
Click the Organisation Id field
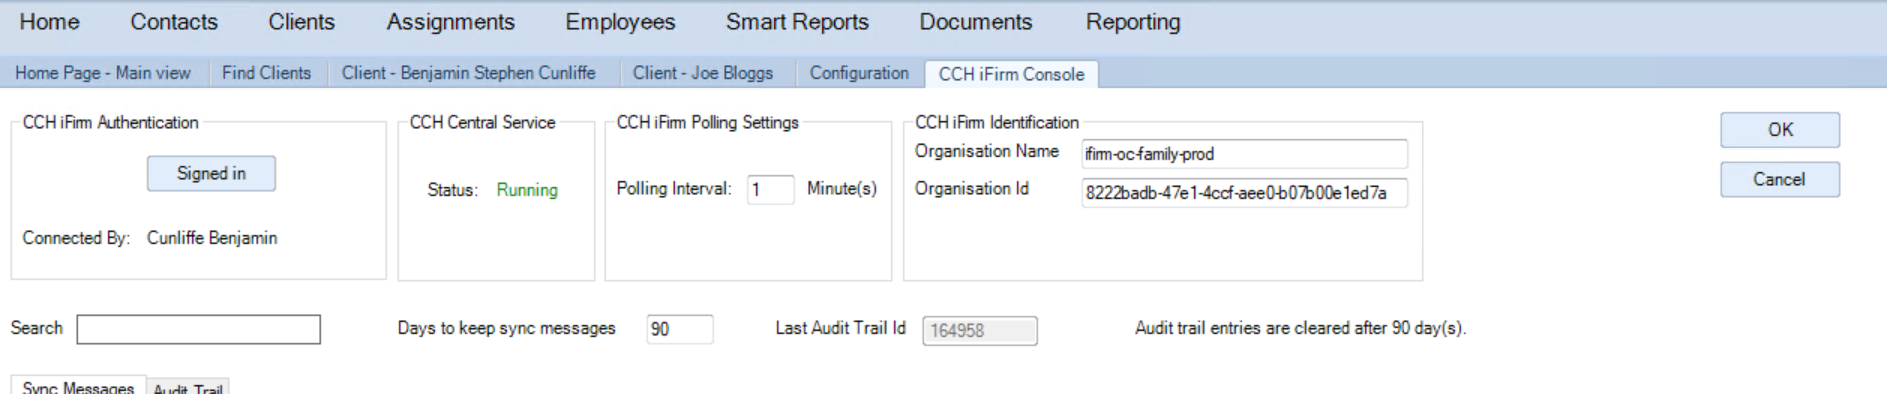(1244, 192)
